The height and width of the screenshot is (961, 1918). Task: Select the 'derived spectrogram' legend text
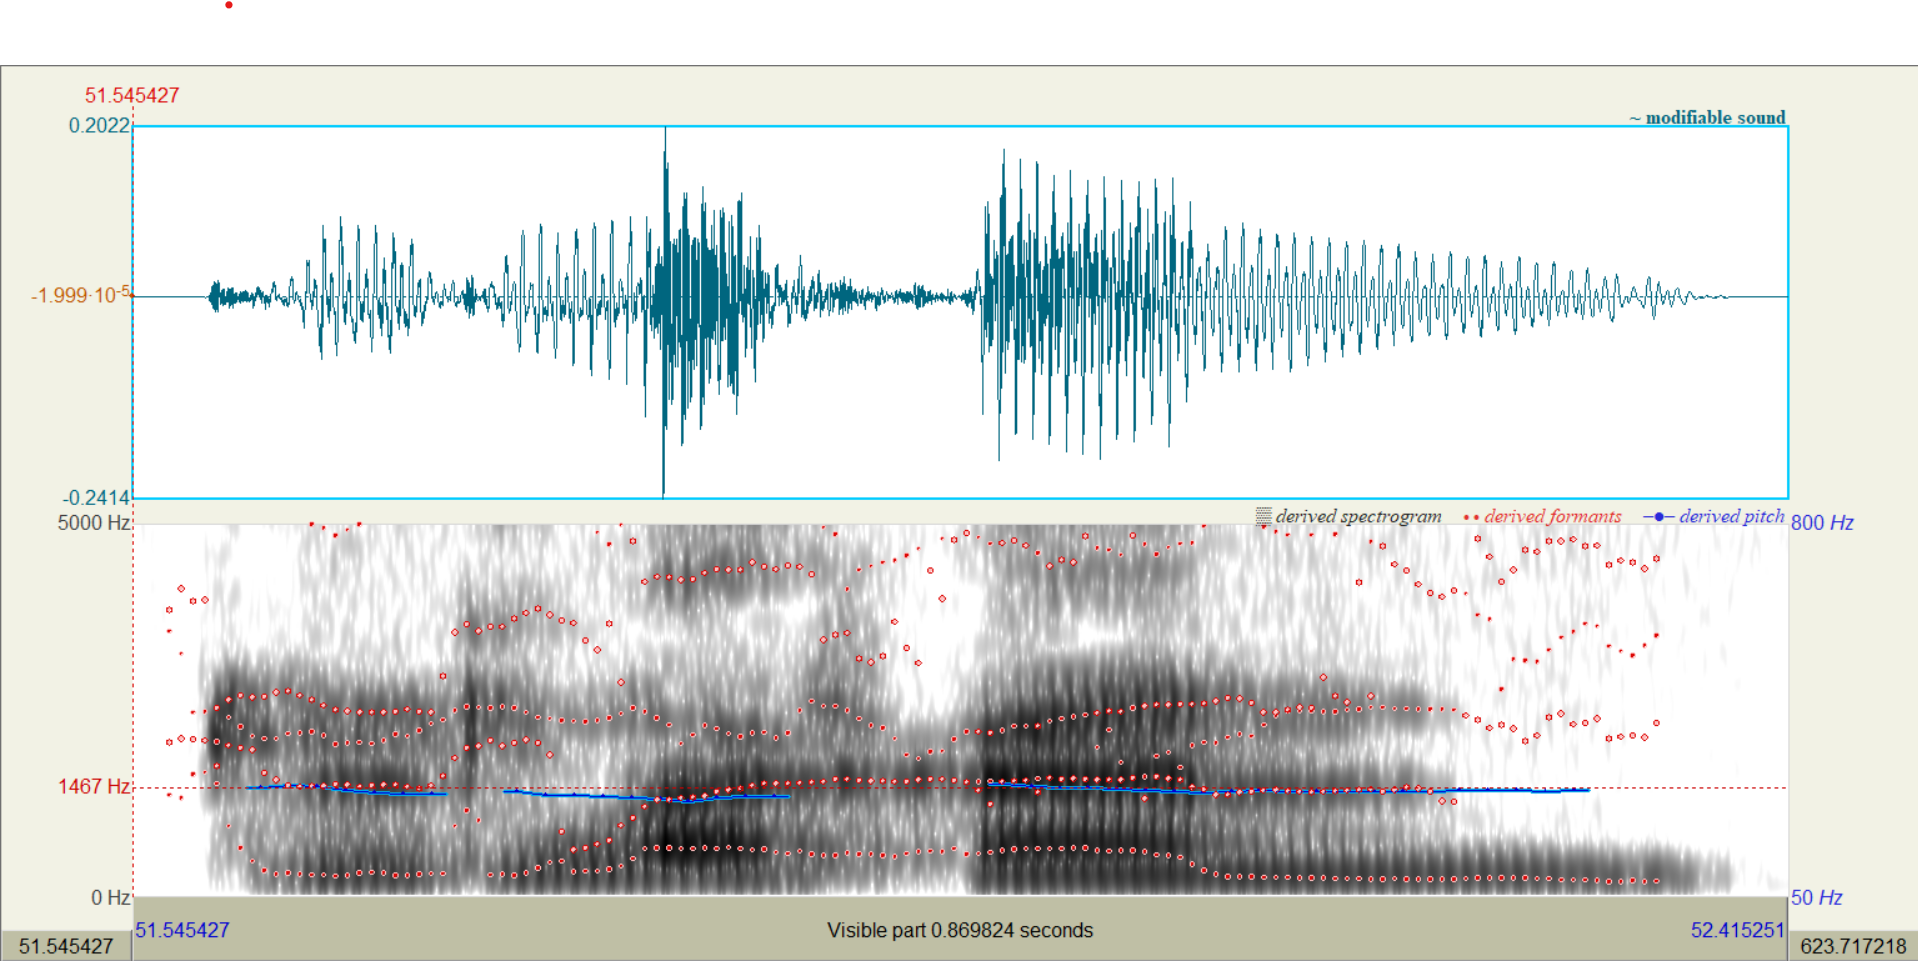tap(1358, 517)
